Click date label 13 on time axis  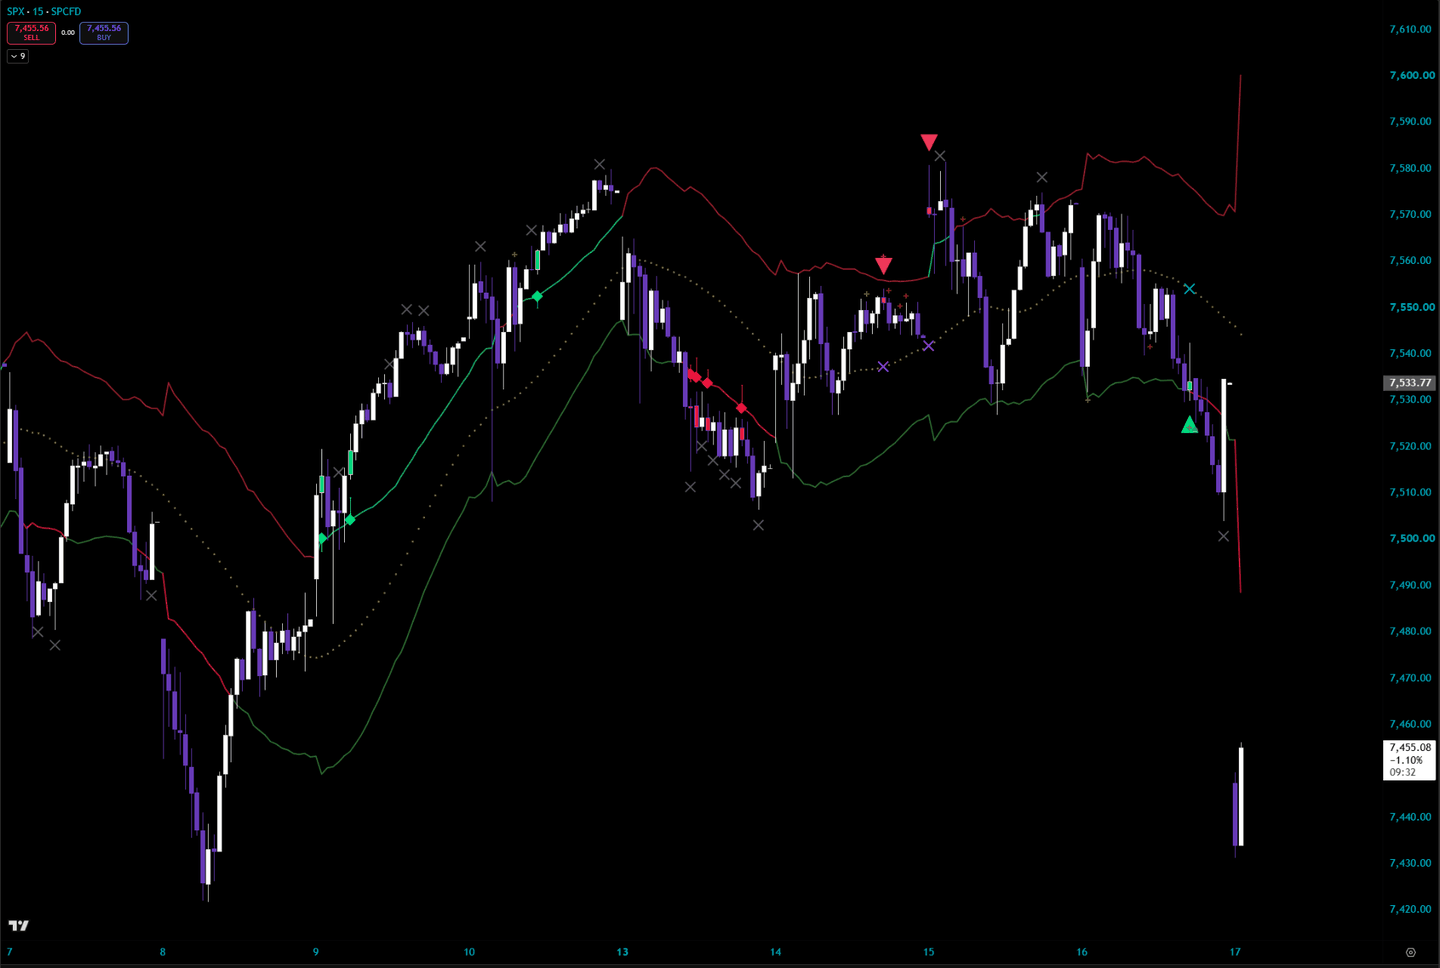[x=622, y=952]
